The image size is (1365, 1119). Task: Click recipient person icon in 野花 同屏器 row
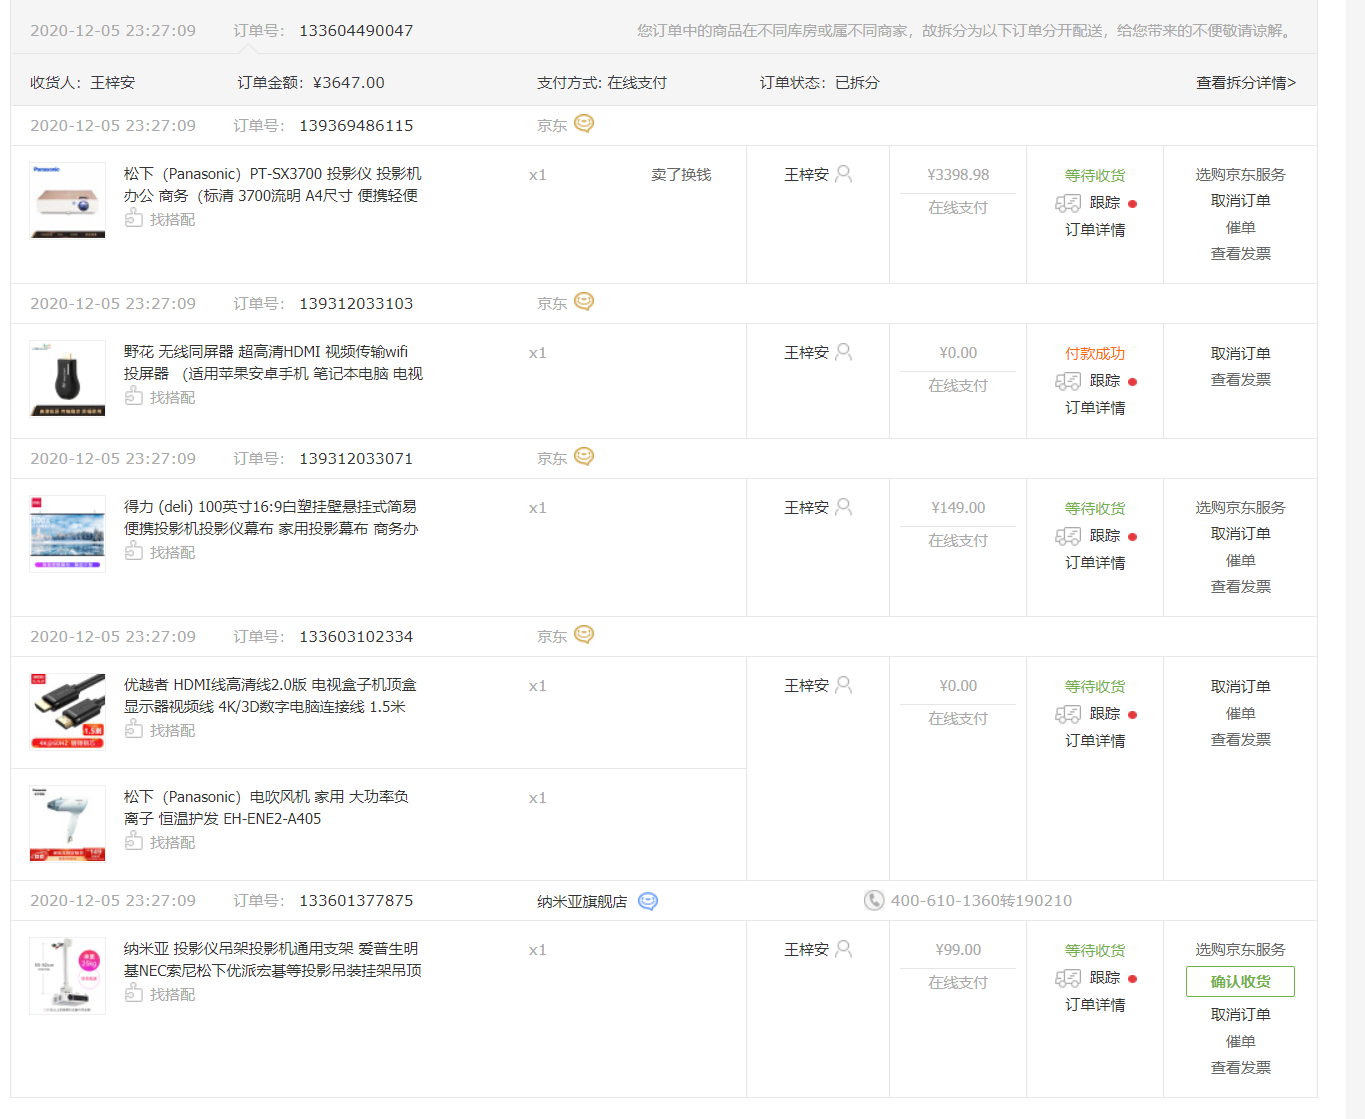point(844,352)
